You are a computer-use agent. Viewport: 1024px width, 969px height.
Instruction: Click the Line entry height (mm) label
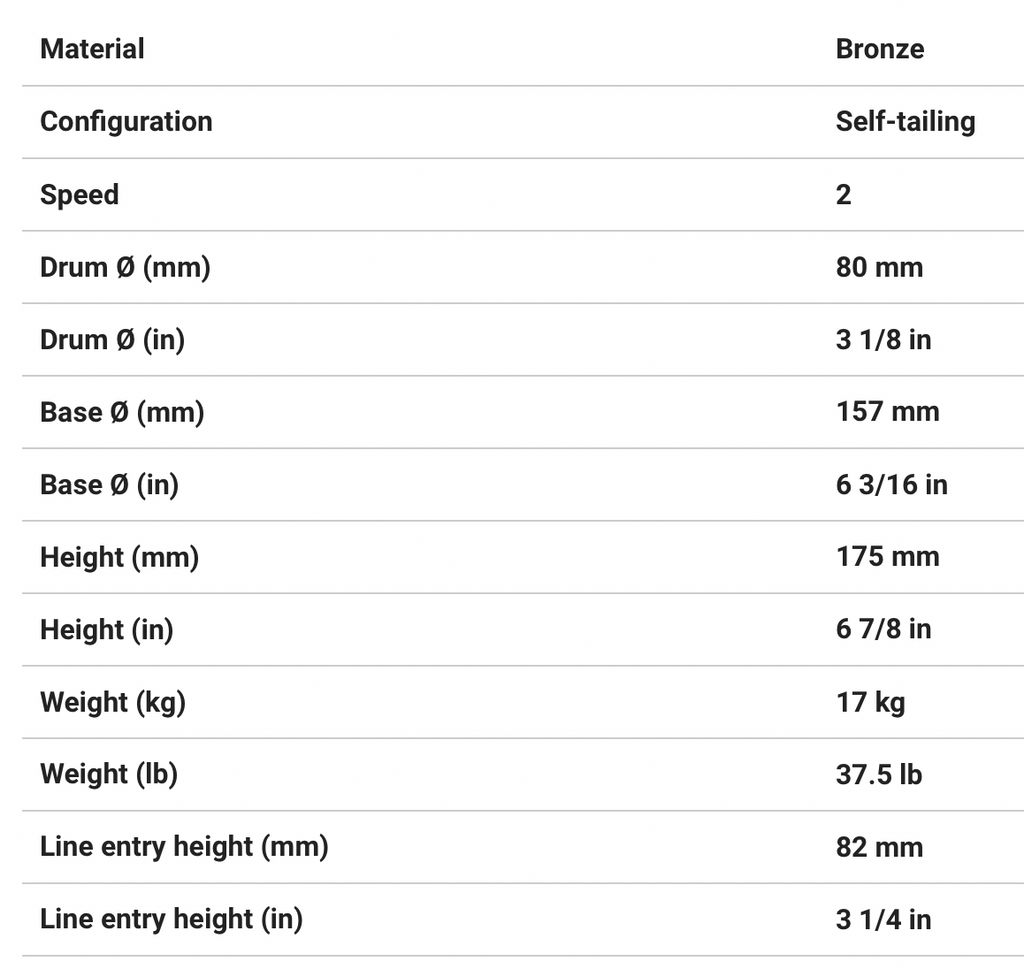tap(184, 847)
